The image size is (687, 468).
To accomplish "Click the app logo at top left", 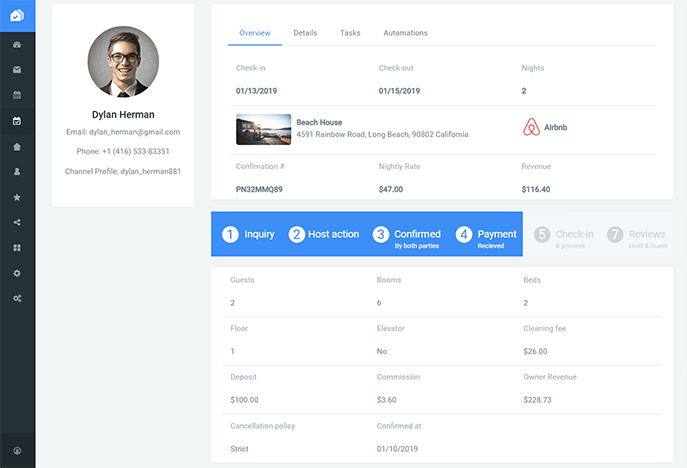I will pos(17,15).
